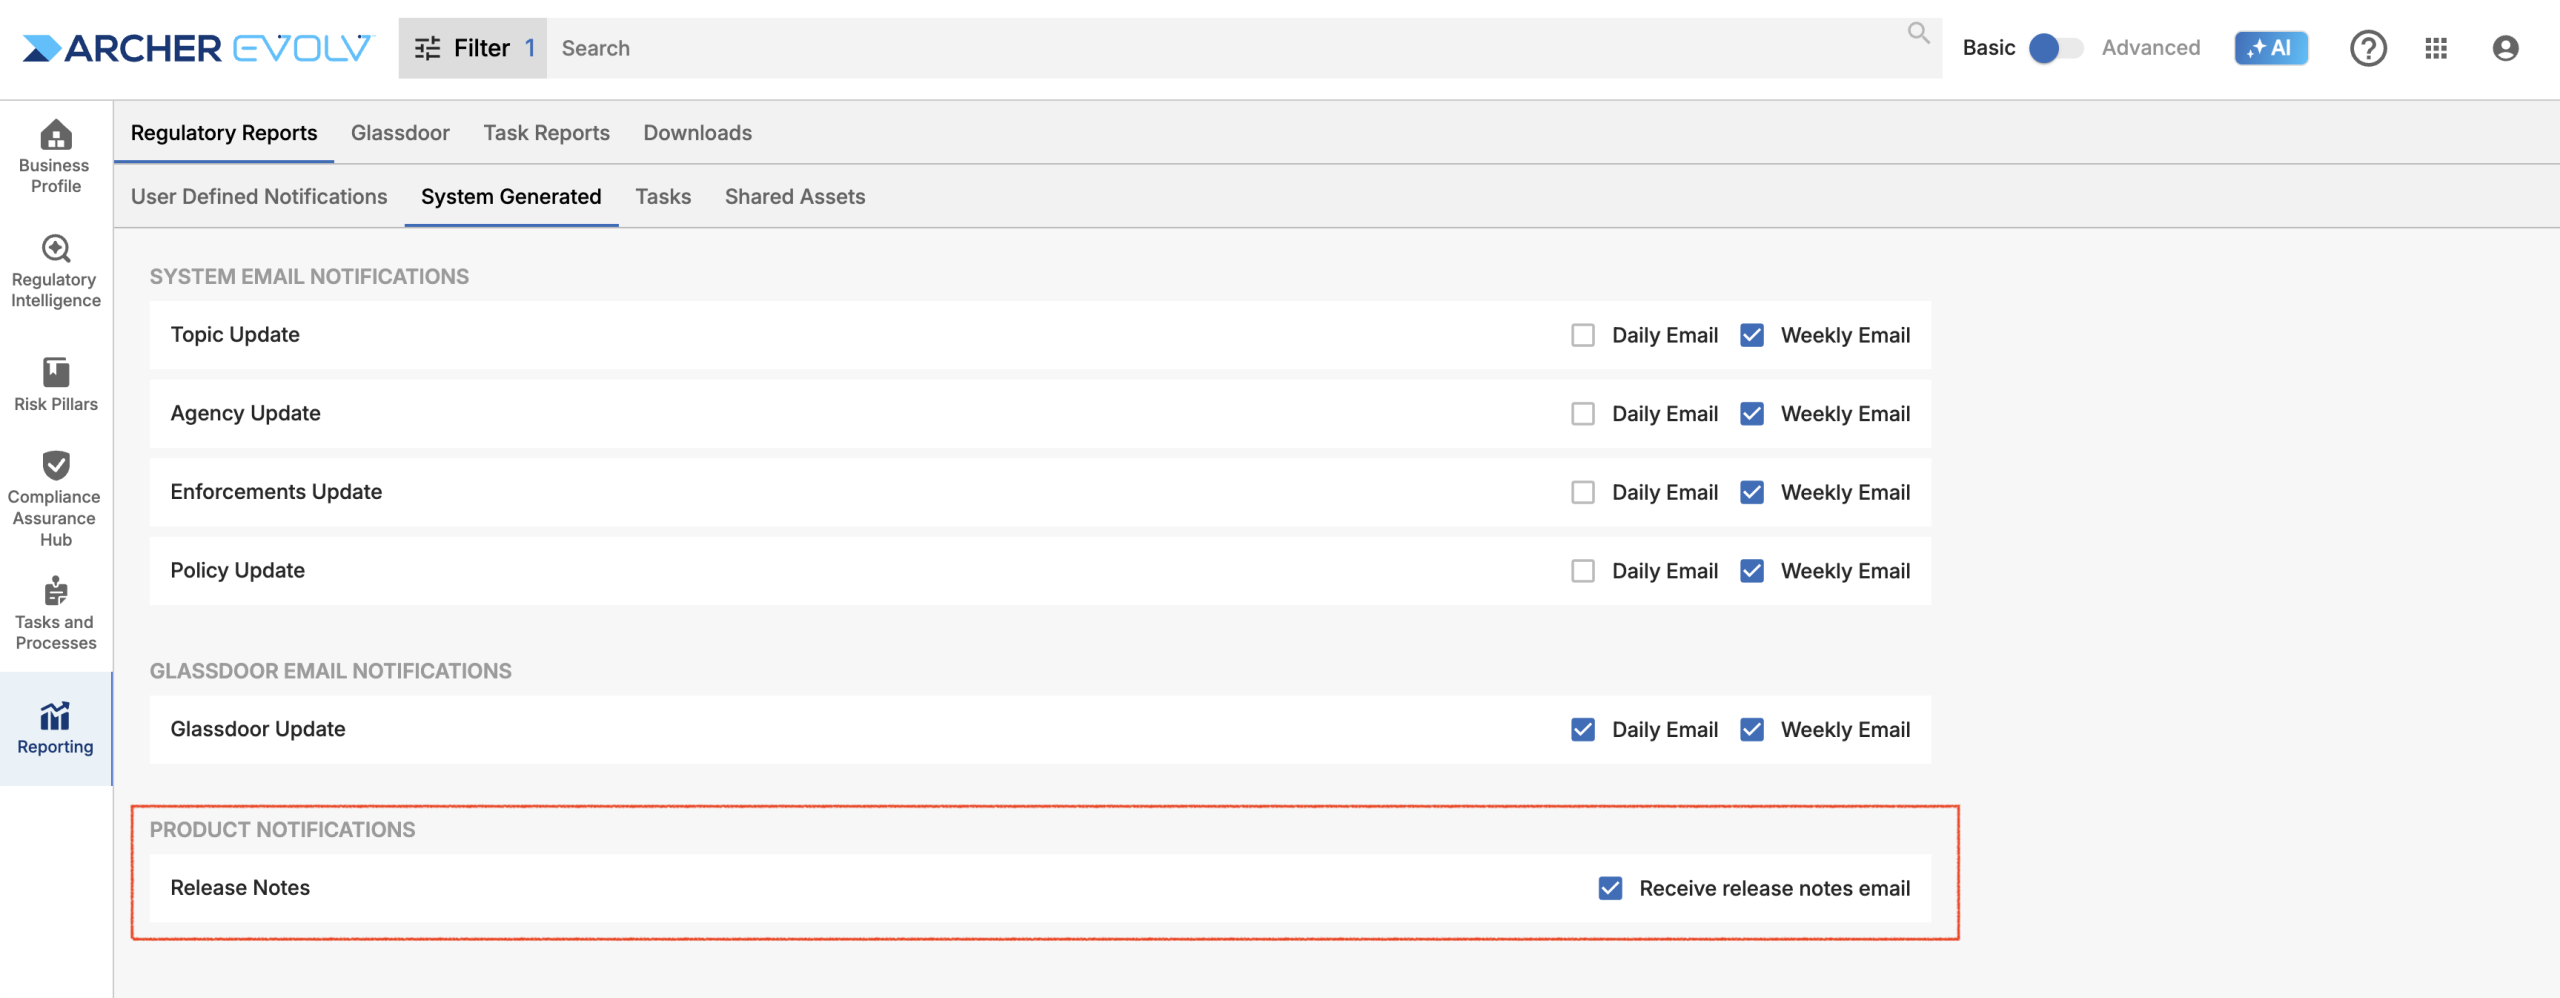Go to Regulatory Intelligence section
This screenshot has width=2560, height=998.
55,271
